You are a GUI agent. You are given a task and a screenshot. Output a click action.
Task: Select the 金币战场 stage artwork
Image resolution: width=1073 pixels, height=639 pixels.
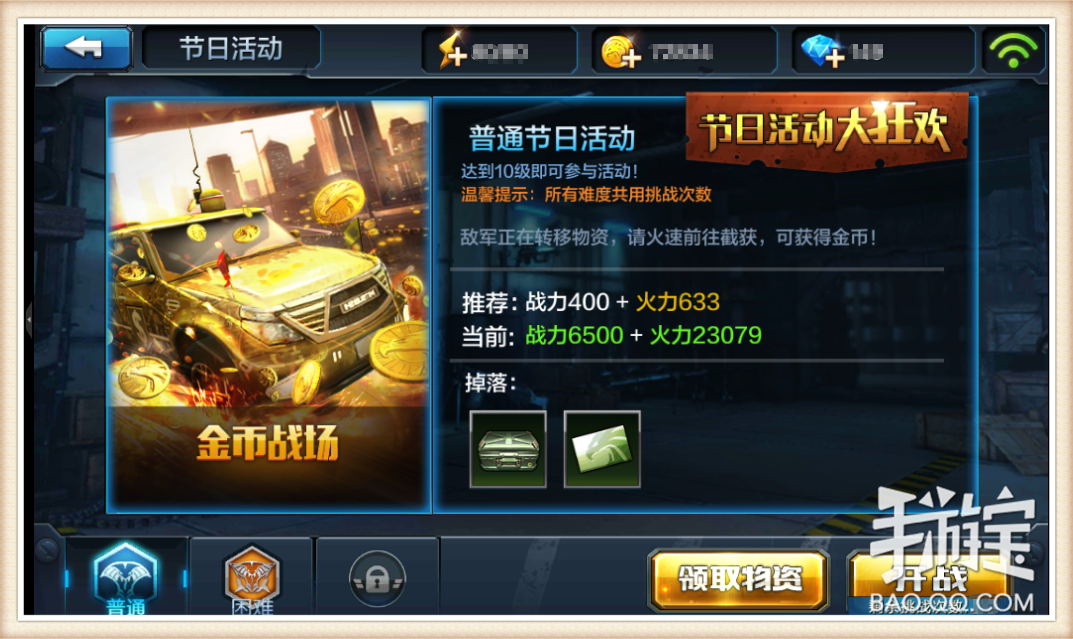click(268, 304)
